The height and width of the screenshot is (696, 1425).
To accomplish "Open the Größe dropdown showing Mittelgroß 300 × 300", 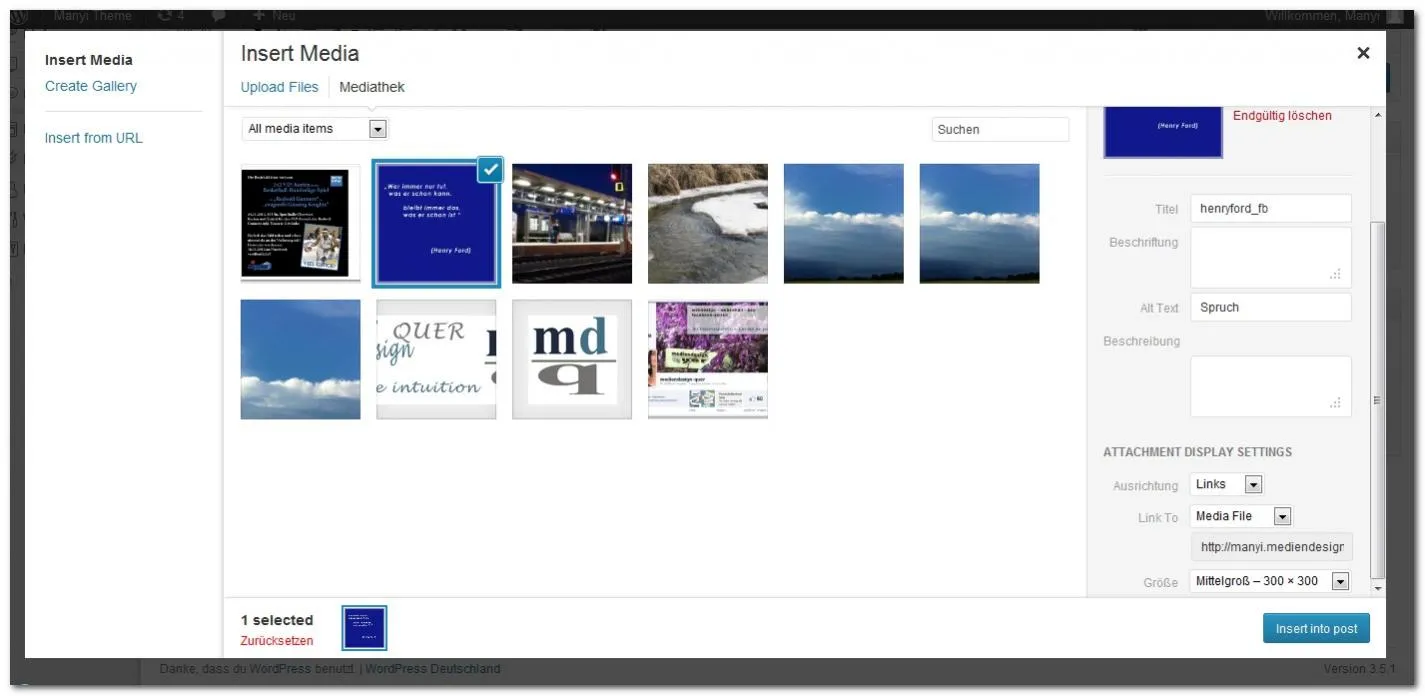I will (1270, 581).
